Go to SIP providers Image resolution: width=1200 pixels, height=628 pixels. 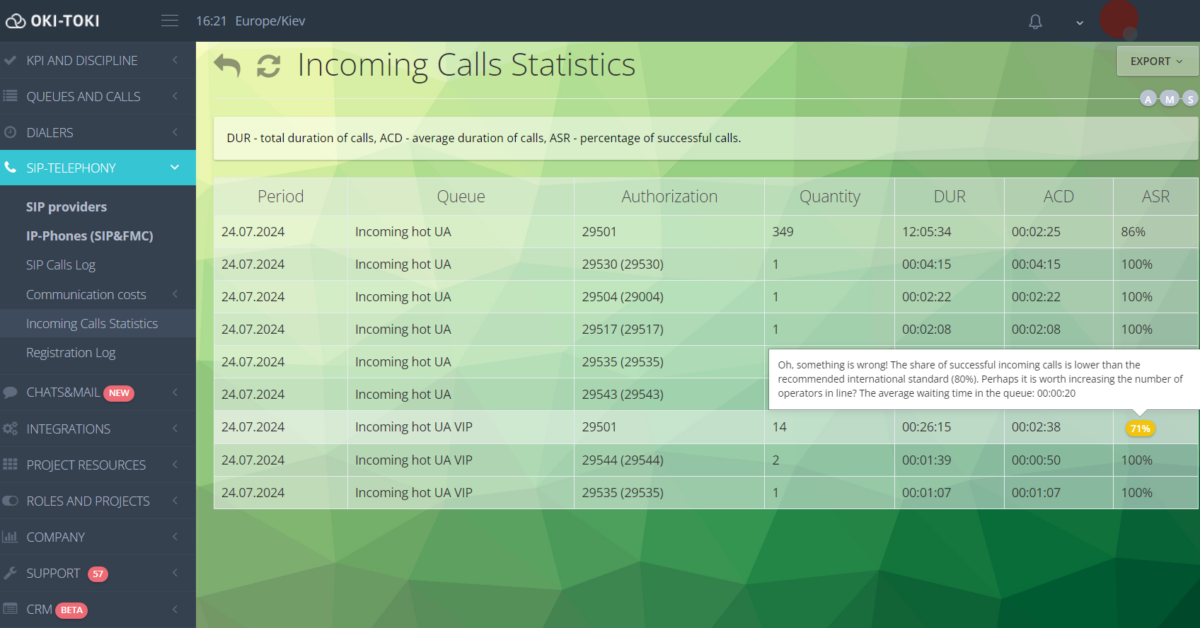tap(66, 207)
